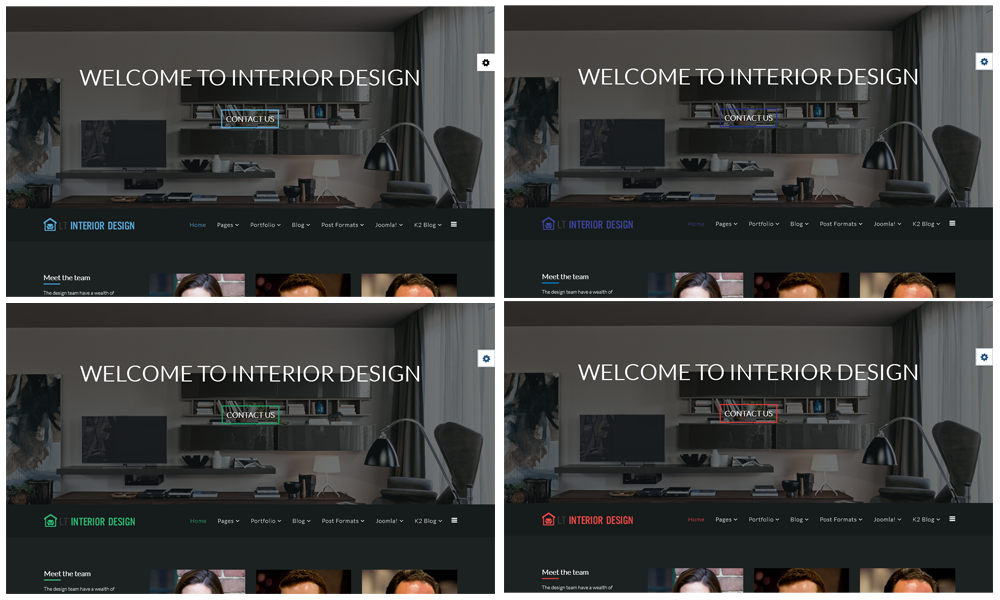Open Joomla! dropdown in red themed preview
The image size is (1000, 600).
pos(888,519)
